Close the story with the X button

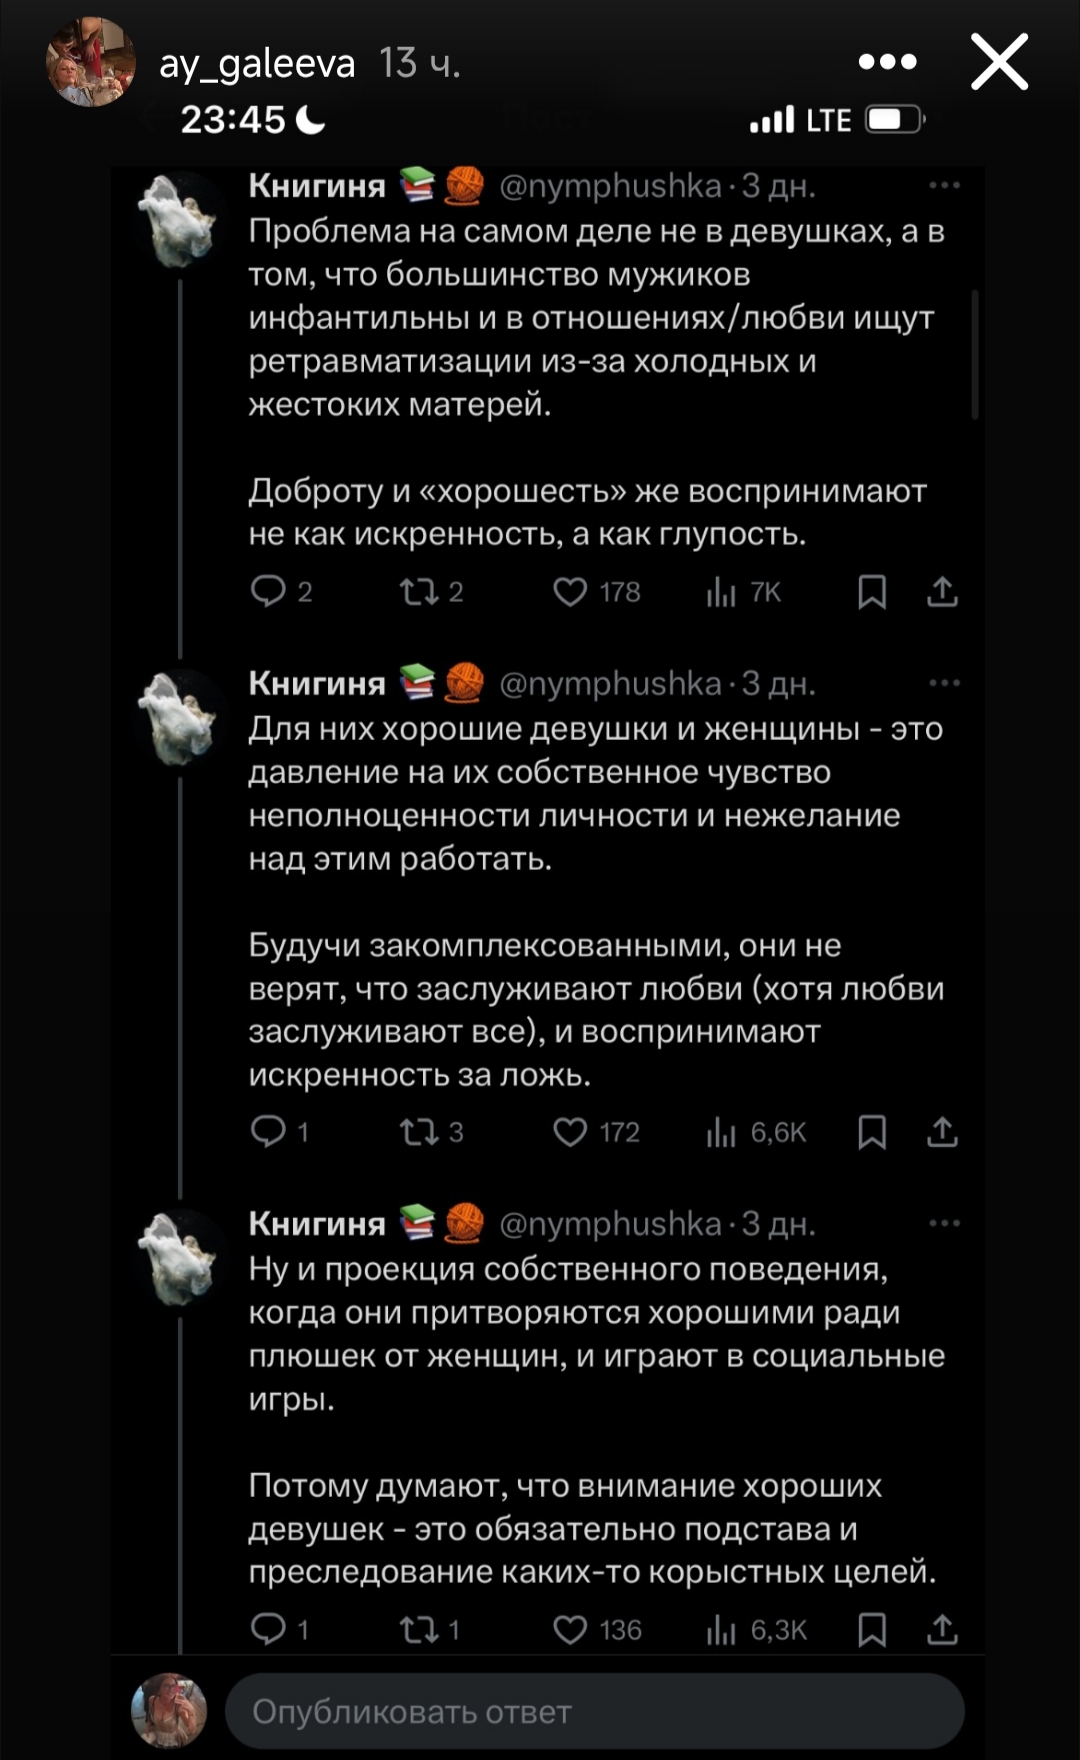(1000, 62)
